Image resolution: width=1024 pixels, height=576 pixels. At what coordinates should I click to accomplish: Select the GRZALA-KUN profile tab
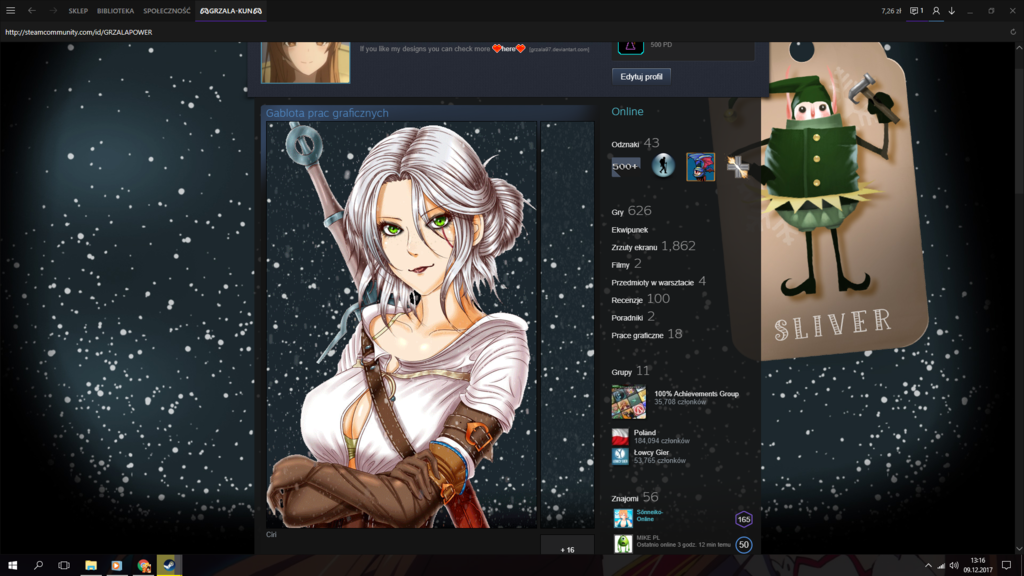click(x=231, y=11)
